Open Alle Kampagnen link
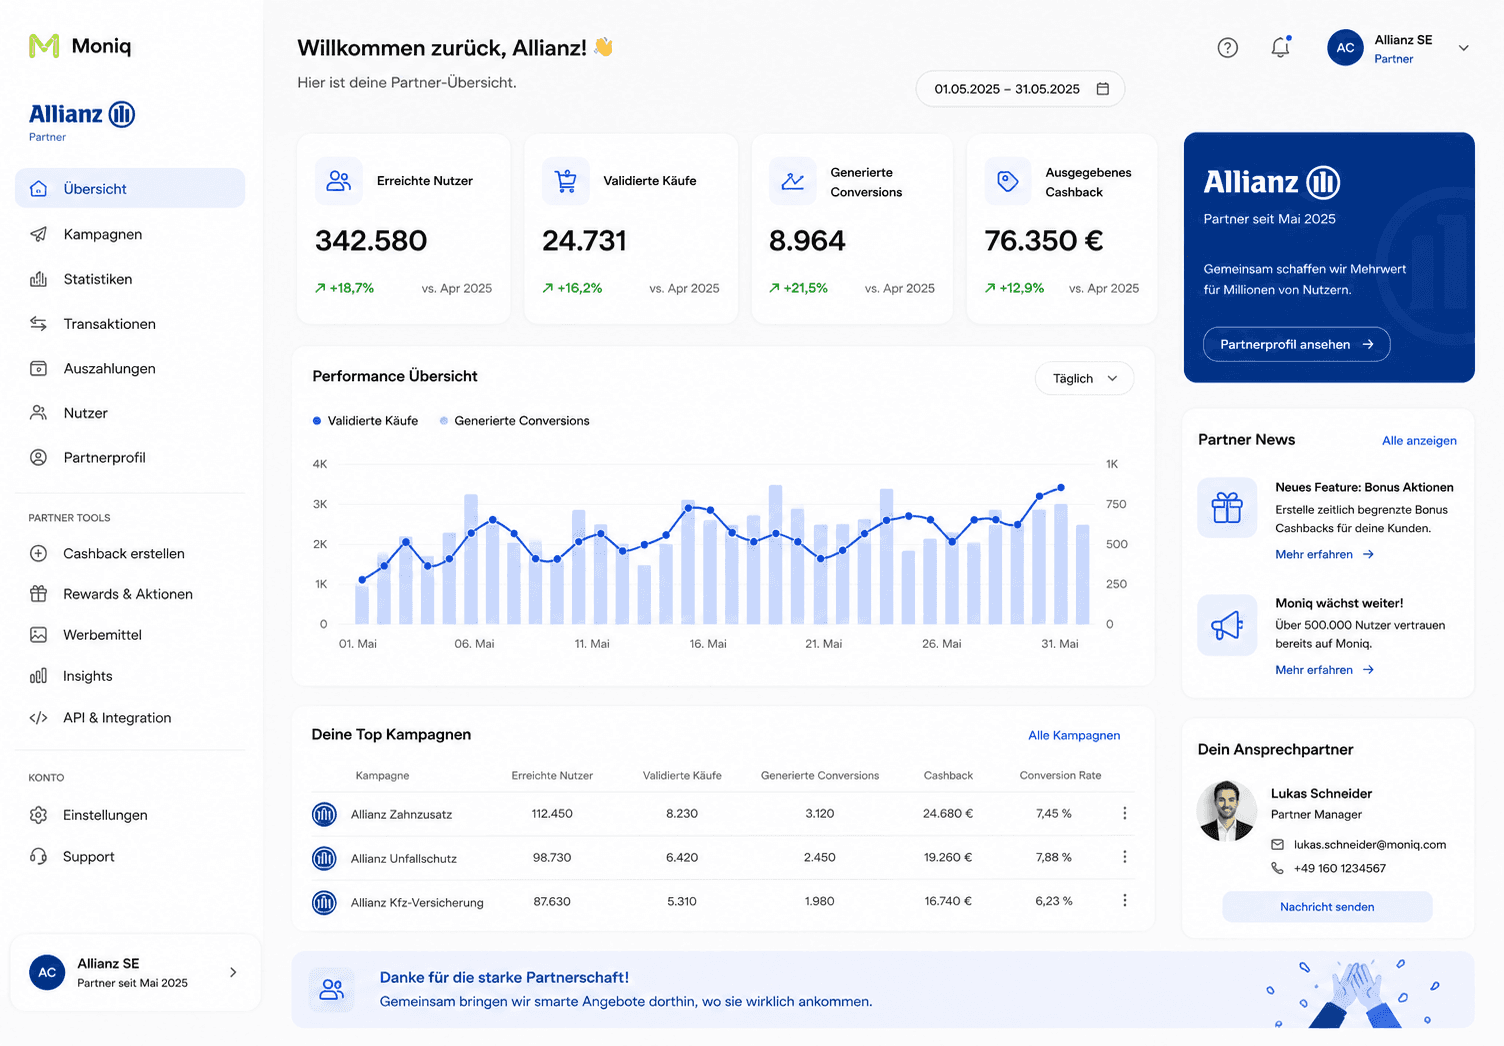 point(1074,735)
